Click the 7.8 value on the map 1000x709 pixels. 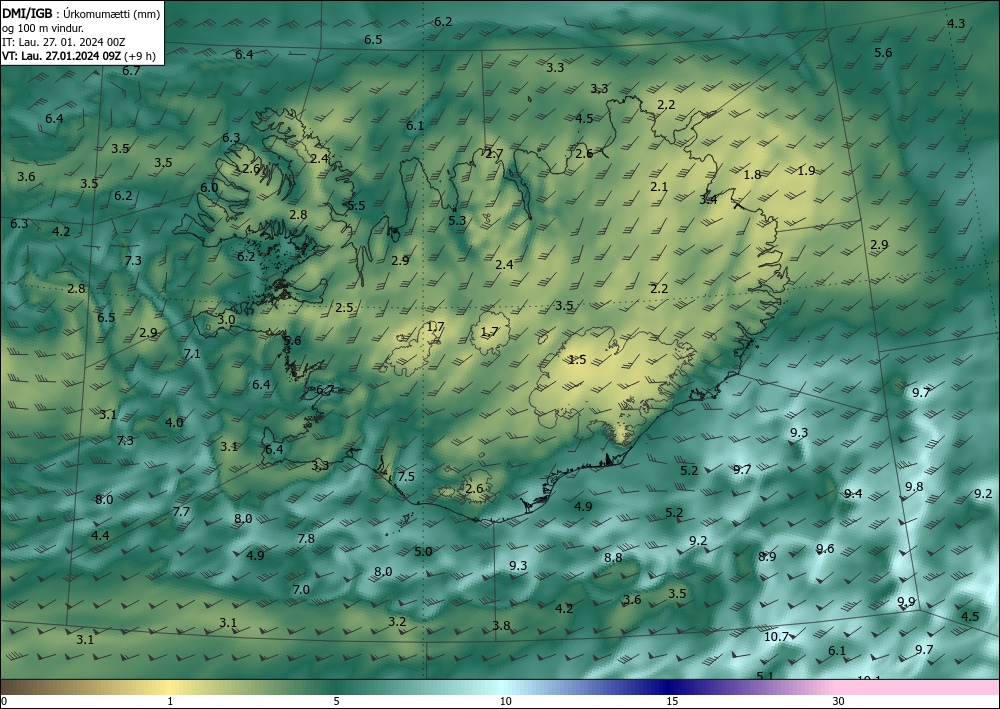(x=306, y=539)
